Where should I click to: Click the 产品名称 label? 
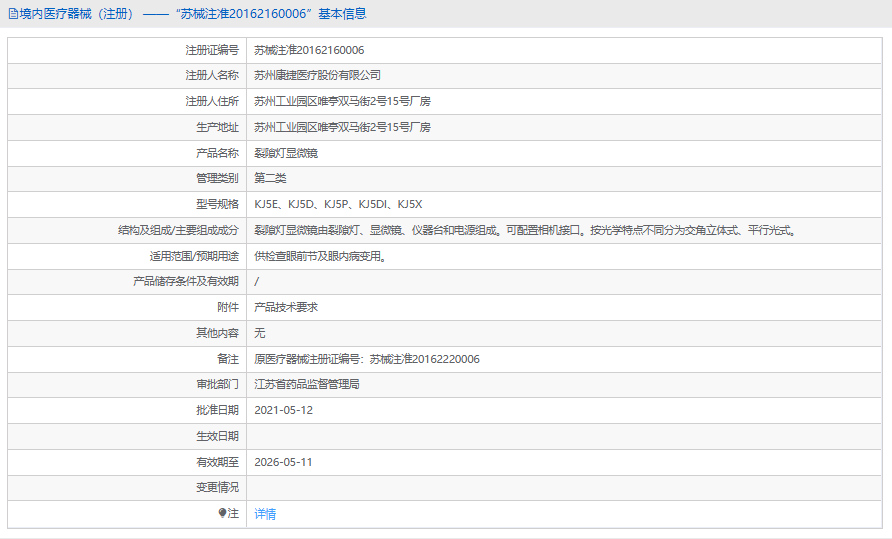(217, 153)
